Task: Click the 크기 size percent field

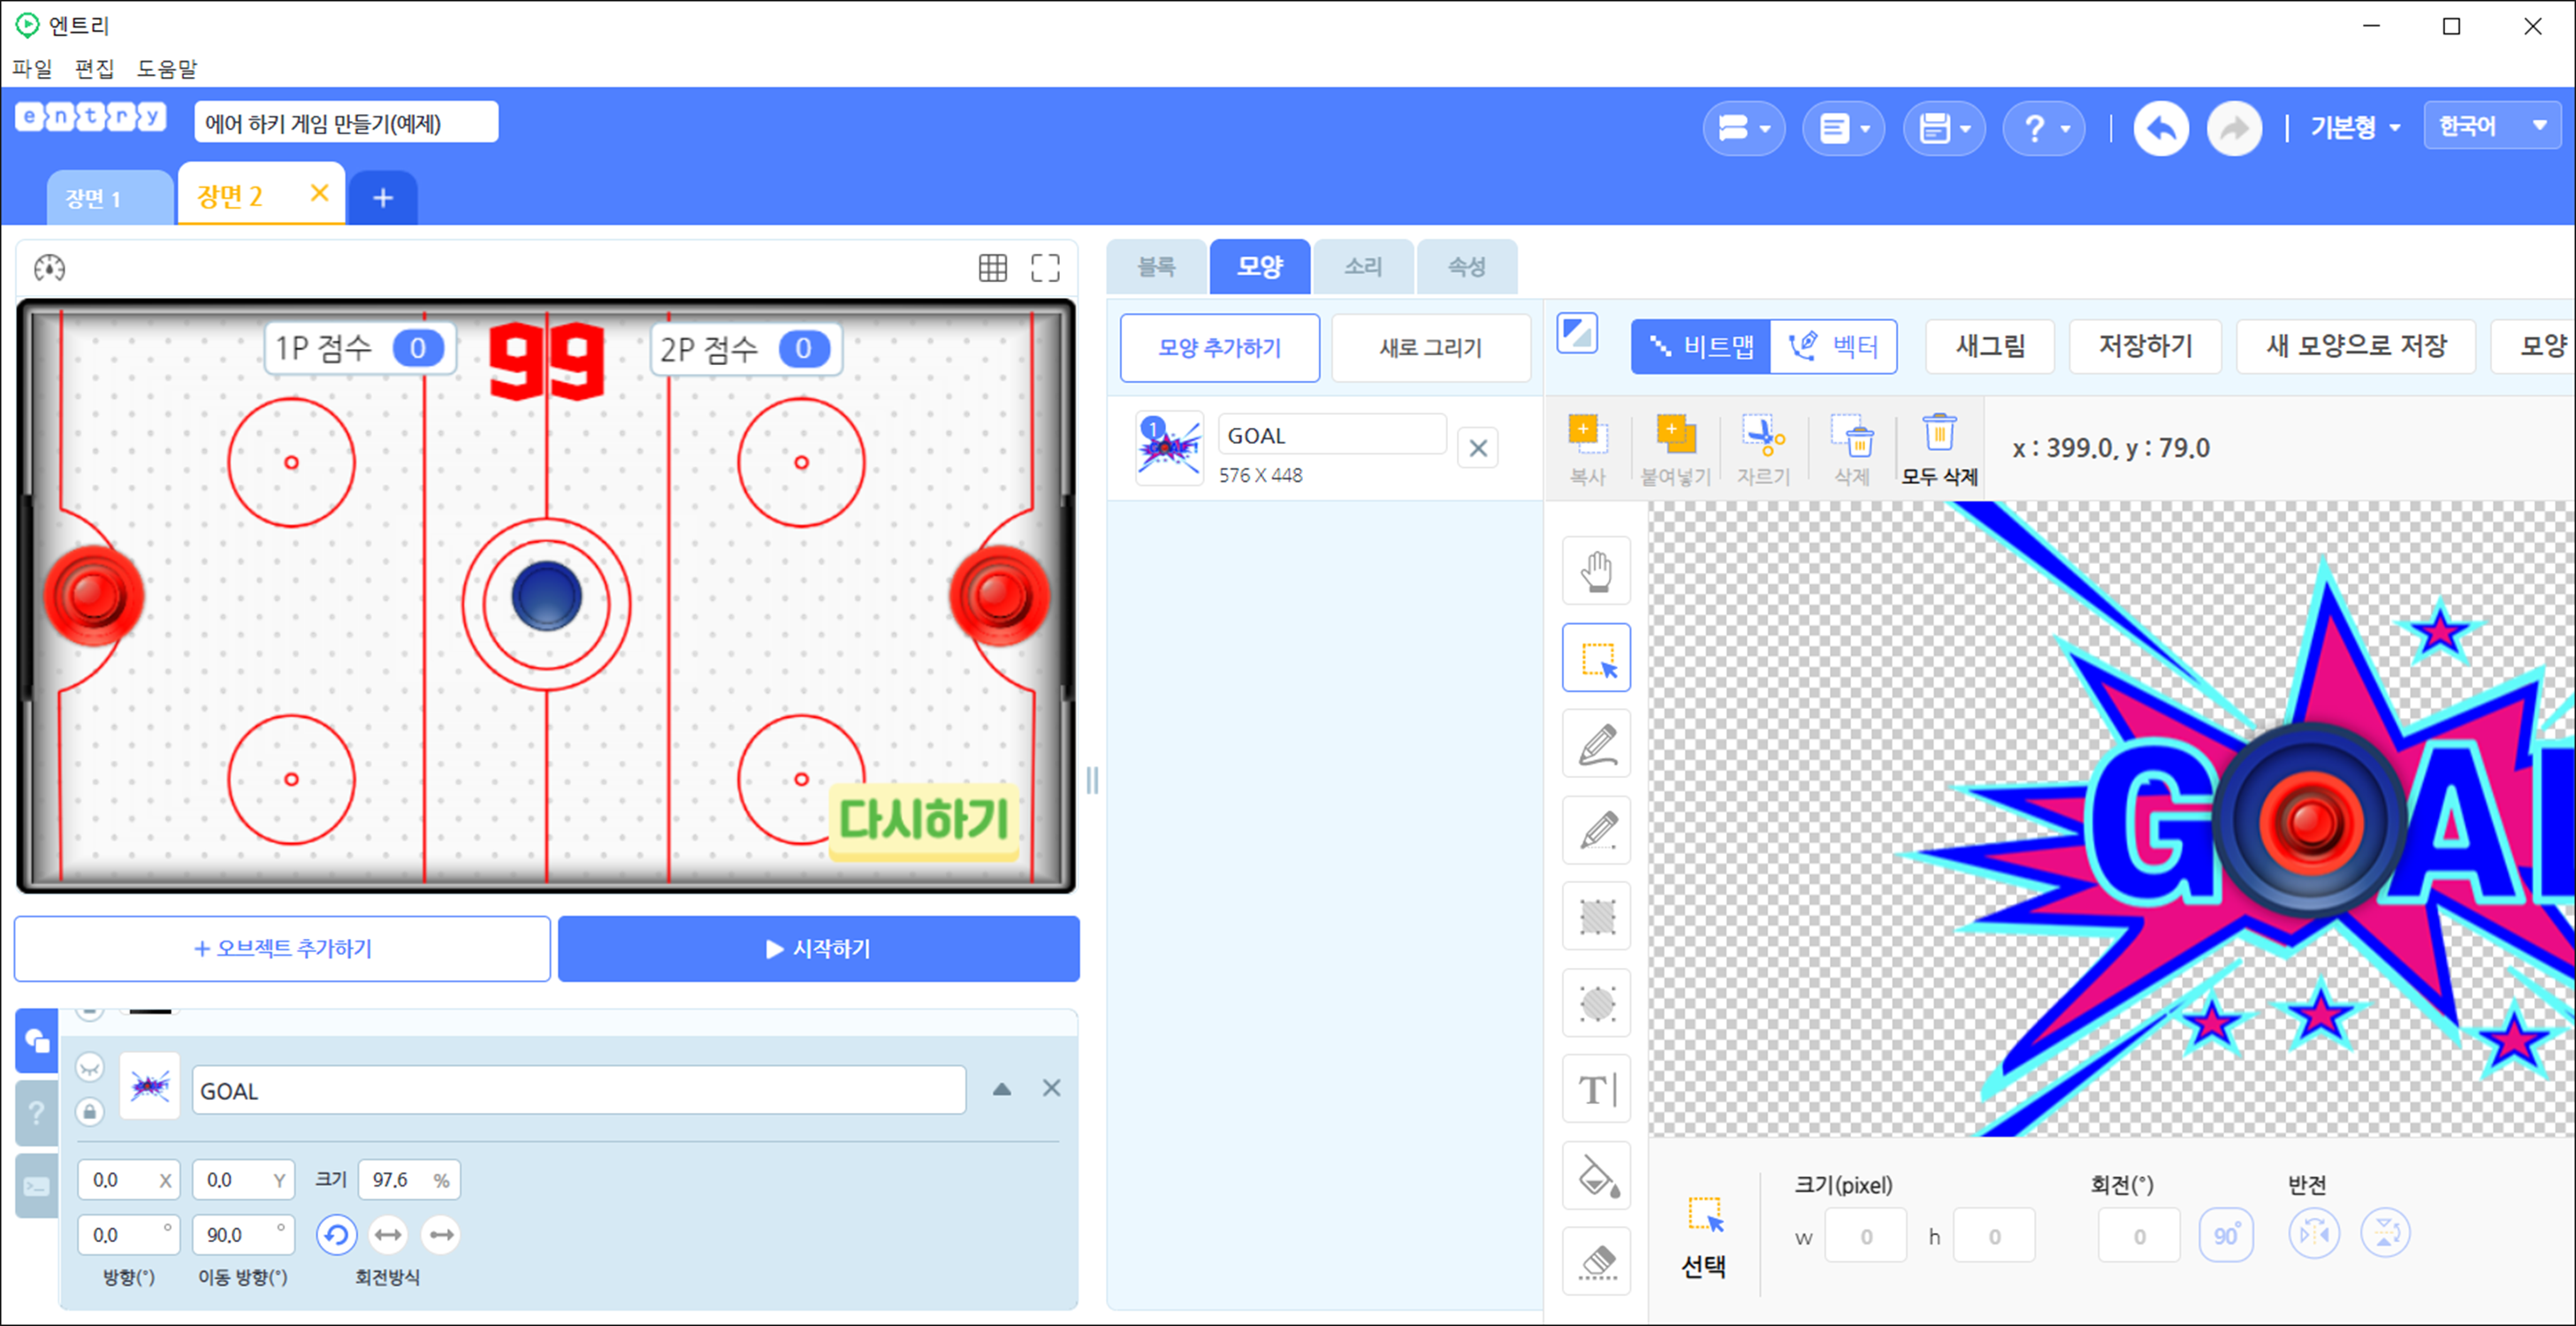Action: pyautogui.click(x=409, y=1180)
